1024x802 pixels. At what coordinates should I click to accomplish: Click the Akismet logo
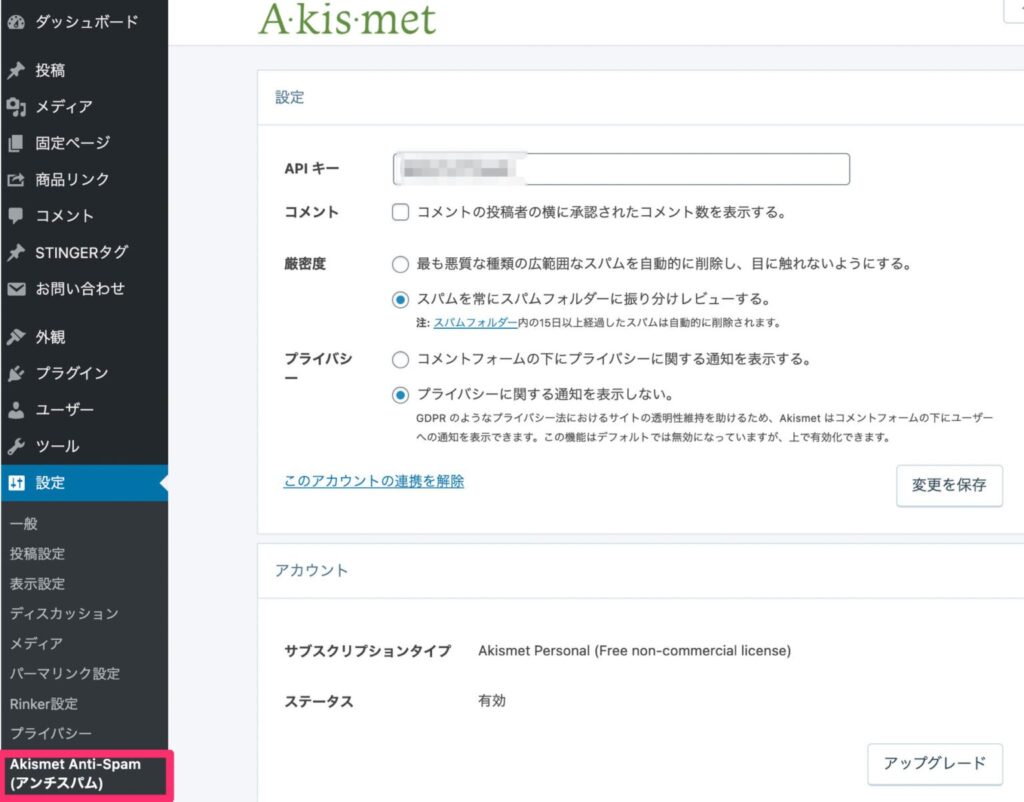(347, 19)
